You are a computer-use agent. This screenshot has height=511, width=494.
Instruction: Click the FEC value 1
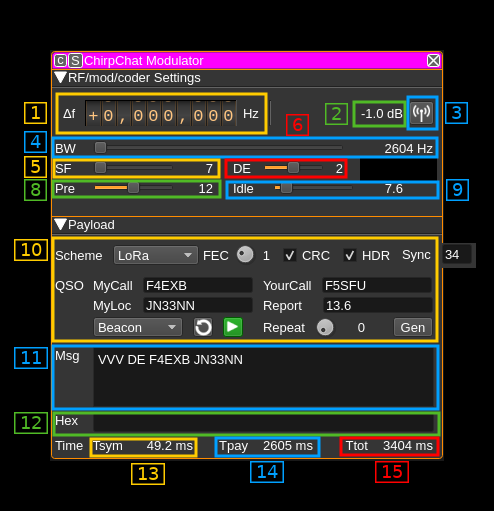[x=266, y=256]
